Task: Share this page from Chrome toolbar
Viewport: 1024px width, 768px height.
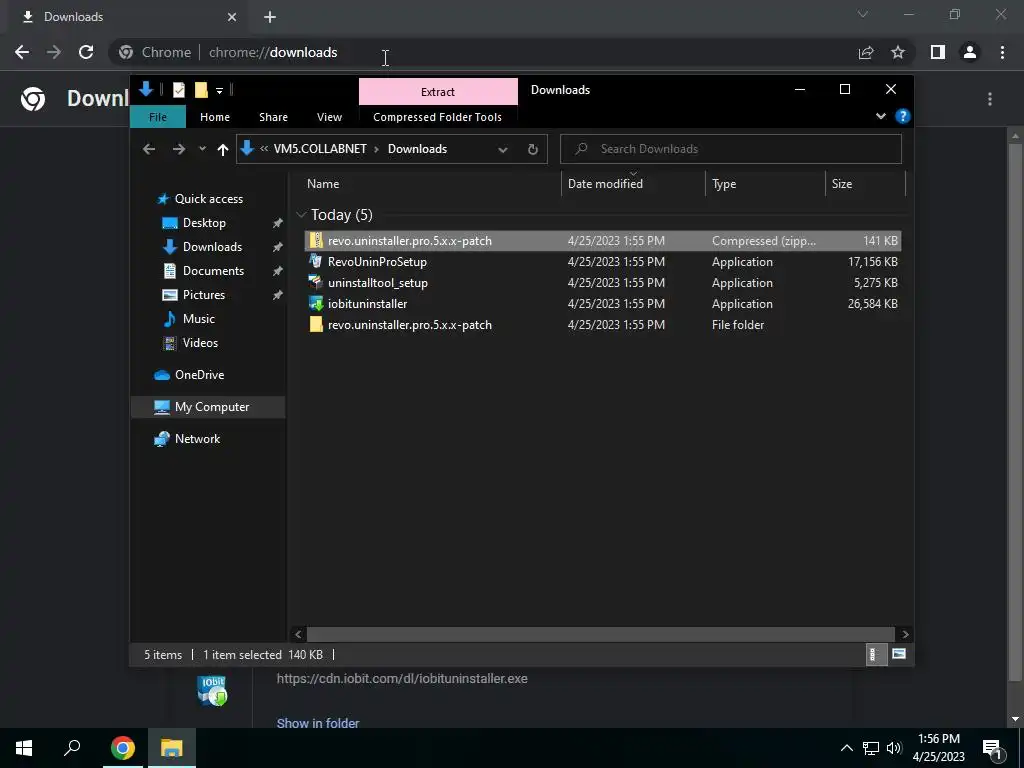Action: (866, 52)
